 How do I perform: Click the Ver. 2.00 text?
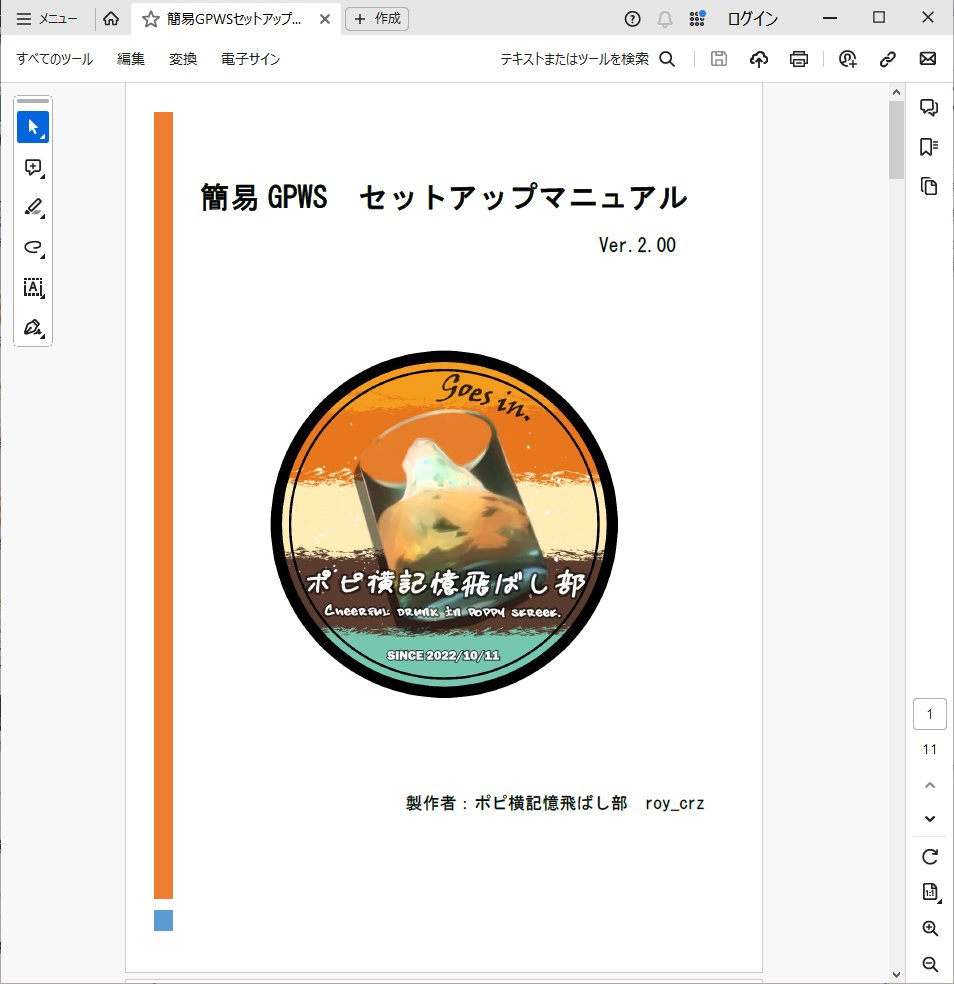click(637, 245)
